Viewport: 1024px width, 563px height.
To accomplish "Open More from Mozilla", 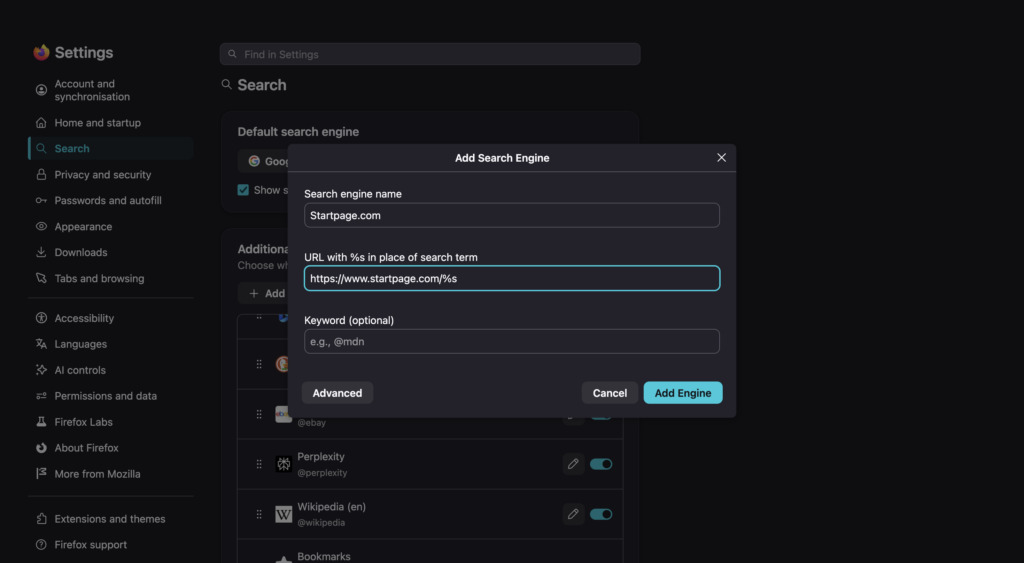I will (x=110, y=474).
